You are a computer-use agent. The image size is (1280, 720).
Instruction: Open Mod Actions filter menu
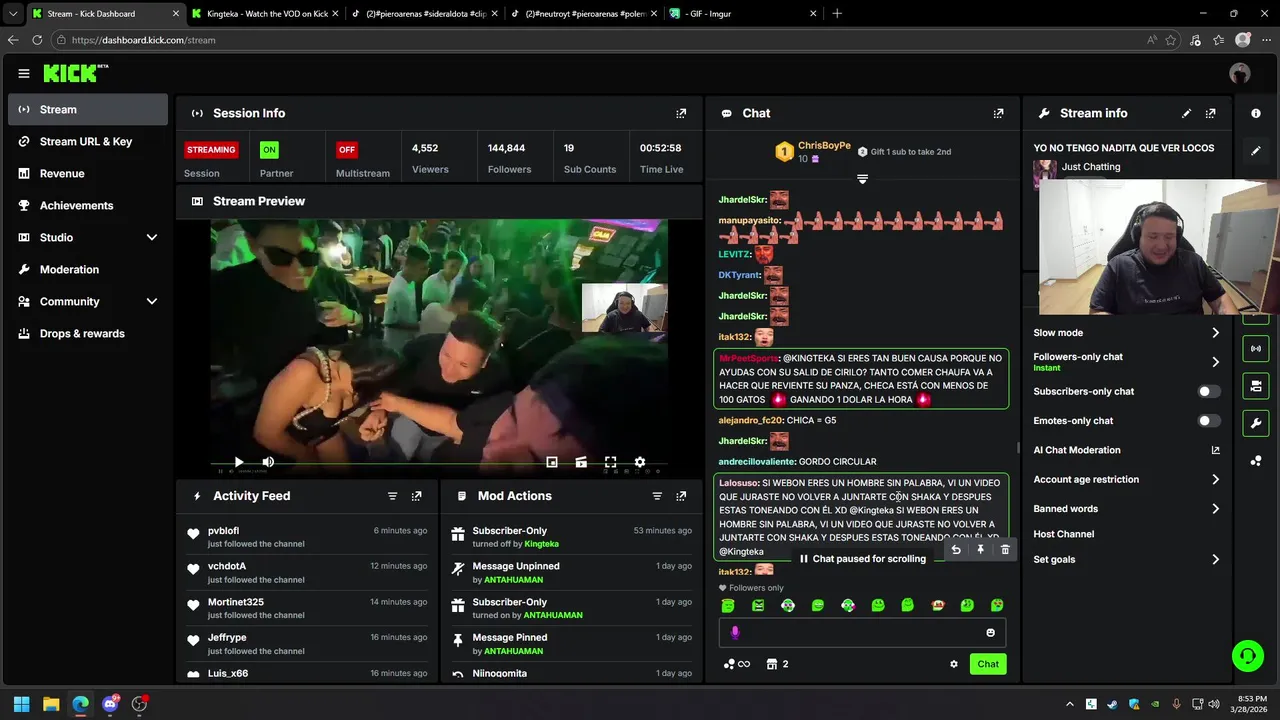click(x=657, y=496)
